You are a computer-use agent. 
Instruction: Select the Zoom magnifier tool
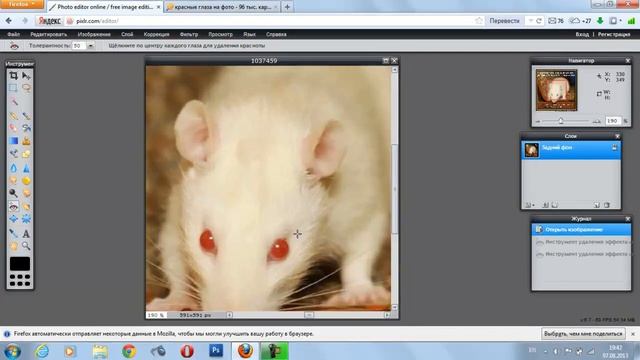pyautogui.click(x=26, y=246)
